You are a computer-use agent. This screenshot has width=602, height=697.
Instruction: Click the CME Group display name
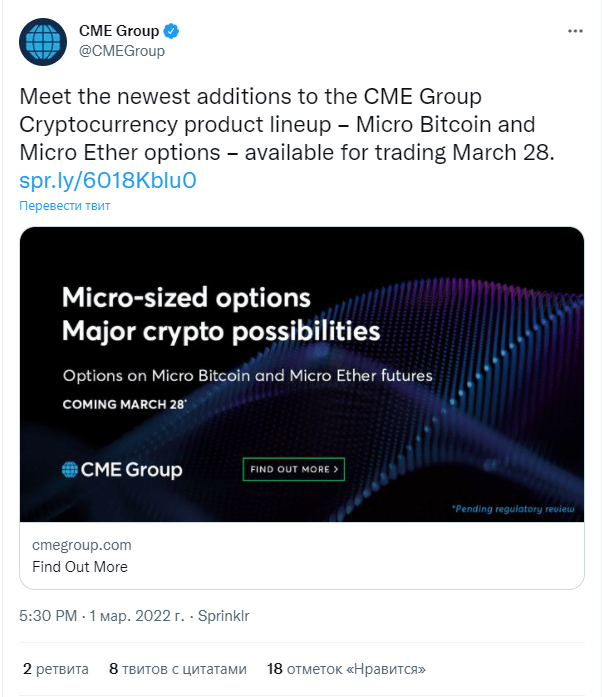click(x=119, y=31)
